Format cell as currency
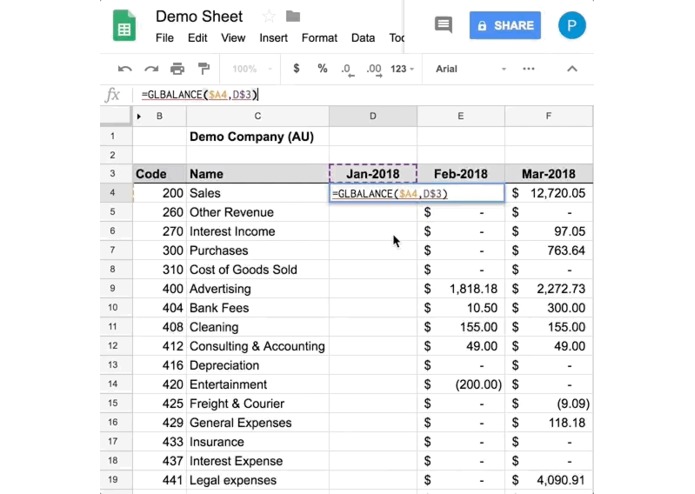695x494 pixels. click(296, 69)
